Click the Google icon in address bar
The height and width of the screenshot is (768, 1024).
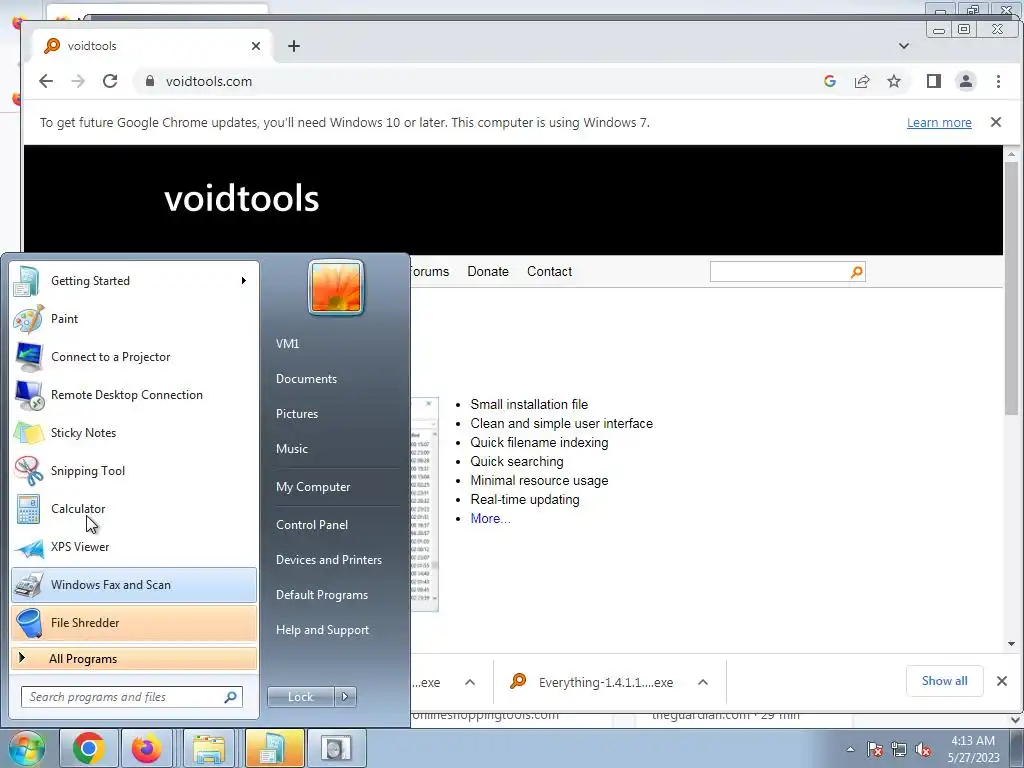click(829, 81)
